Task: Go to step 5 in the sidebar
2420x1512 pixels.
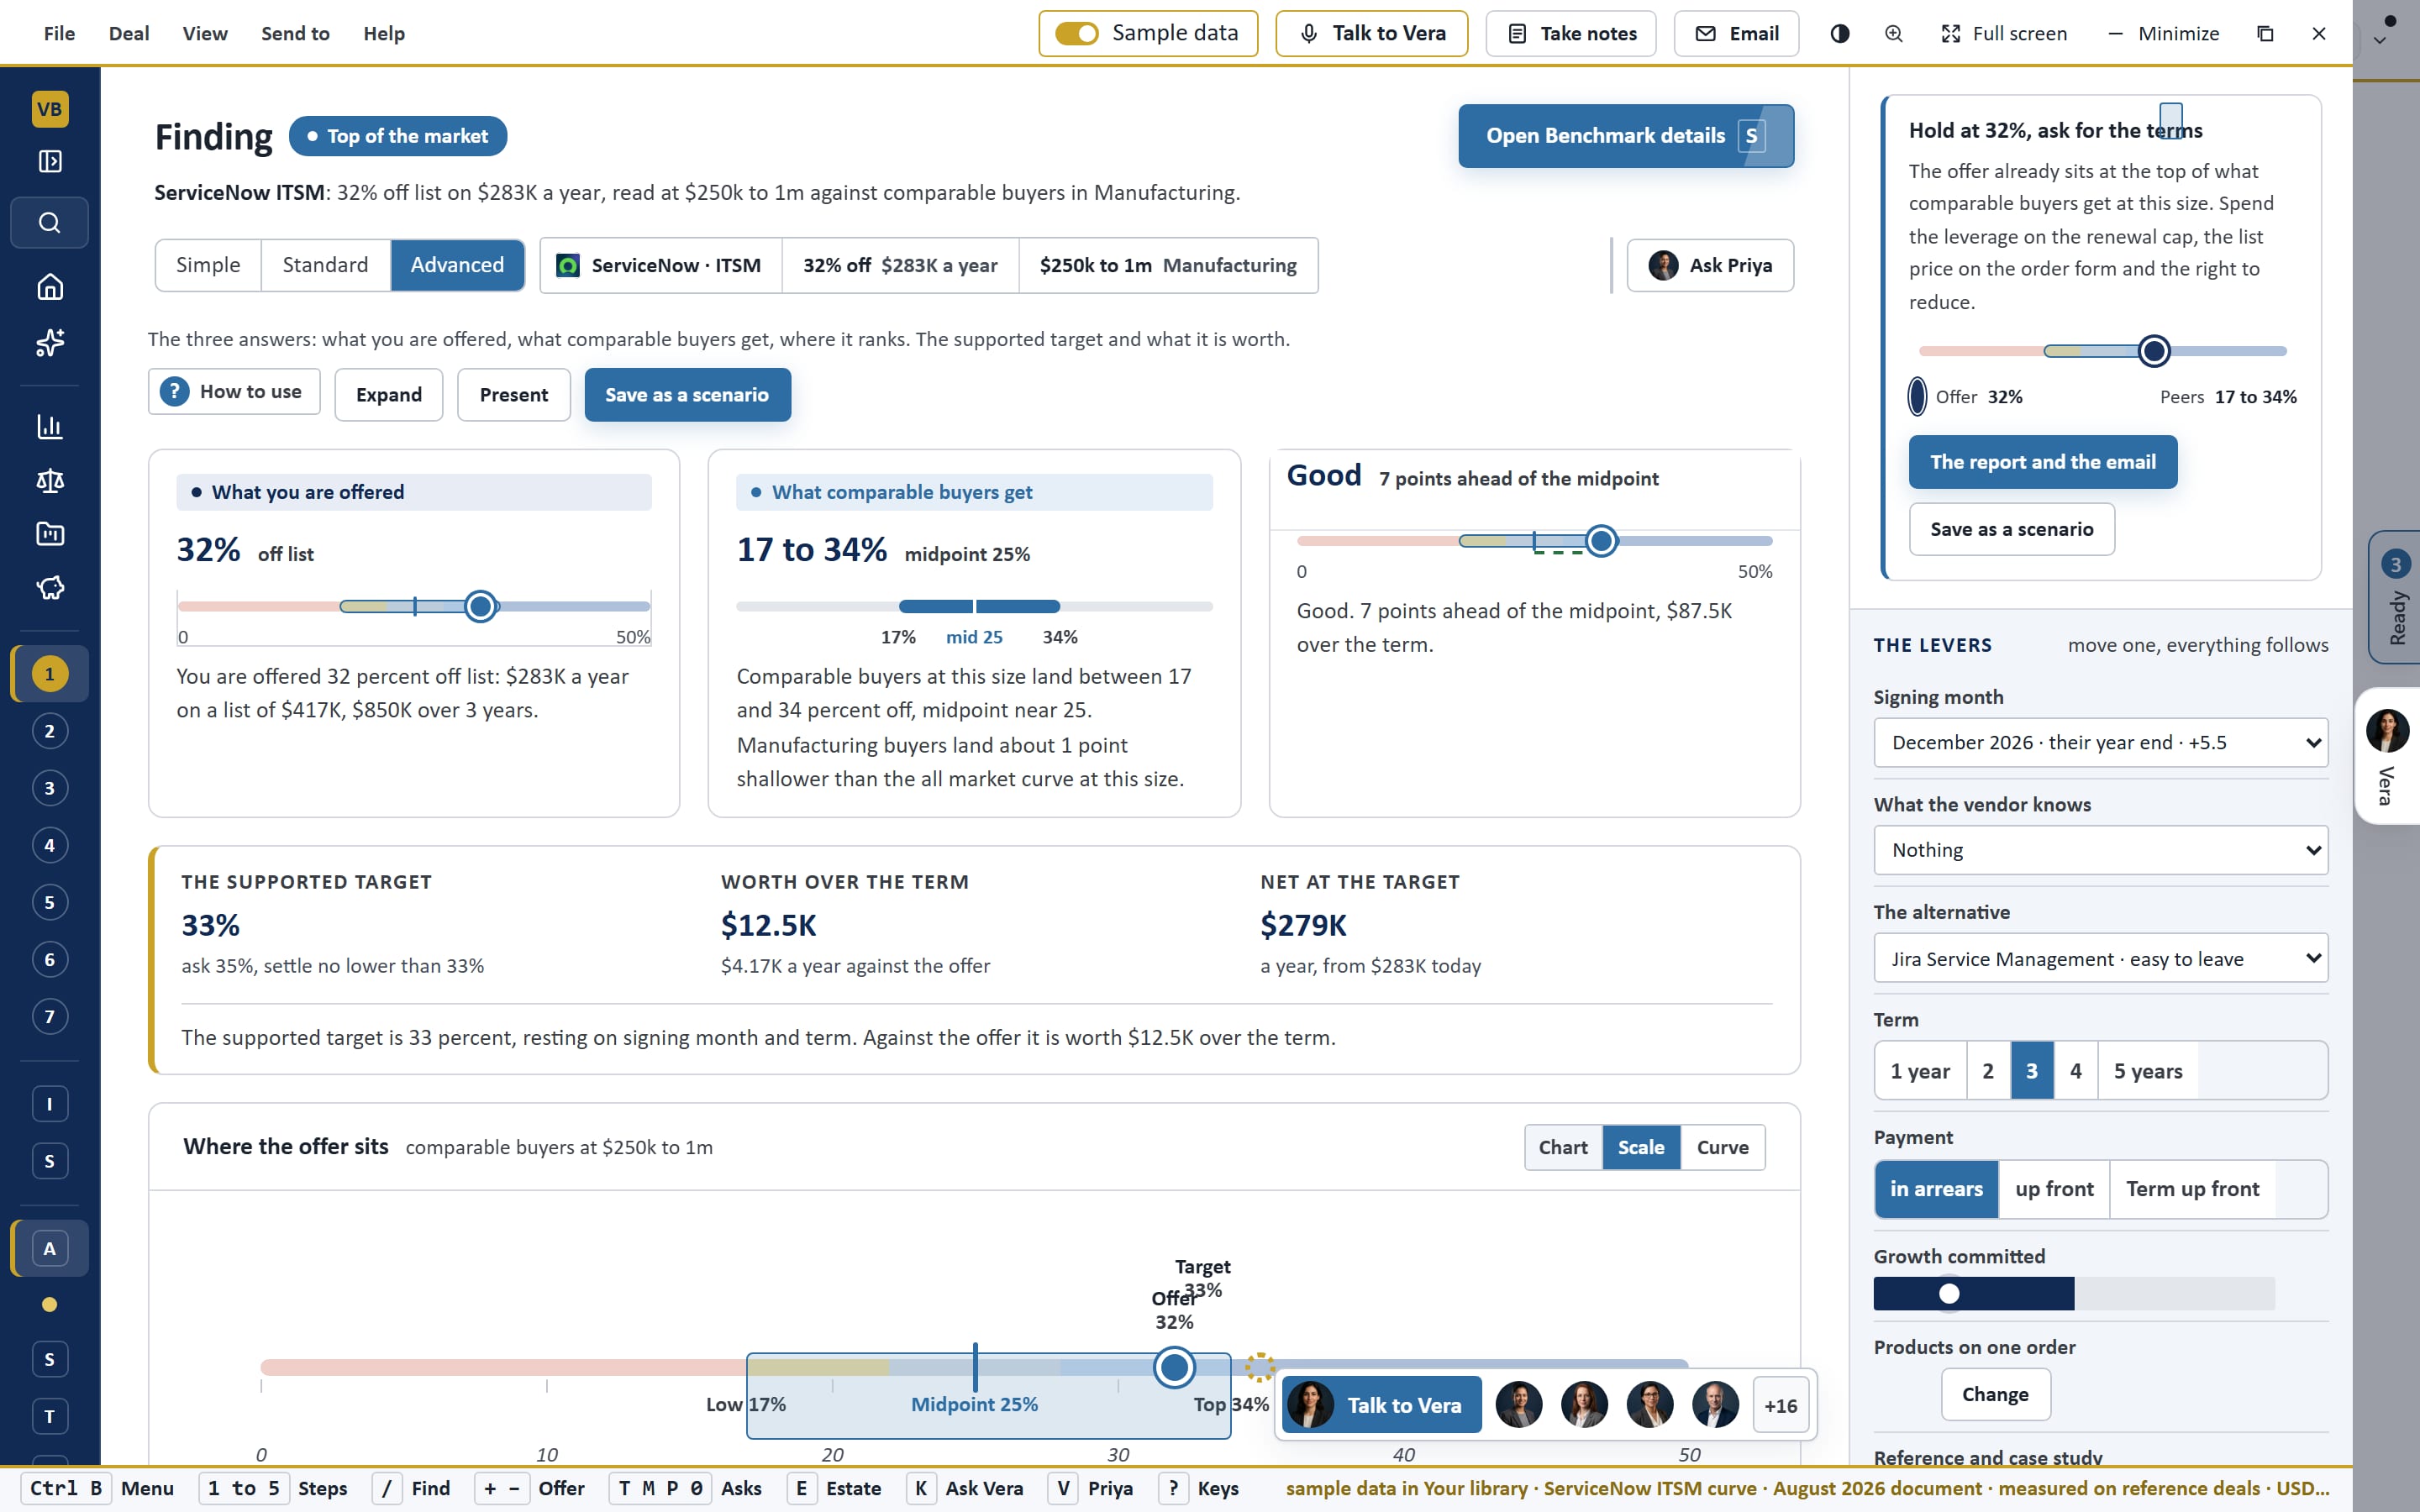Action: (x=49, y=902)
